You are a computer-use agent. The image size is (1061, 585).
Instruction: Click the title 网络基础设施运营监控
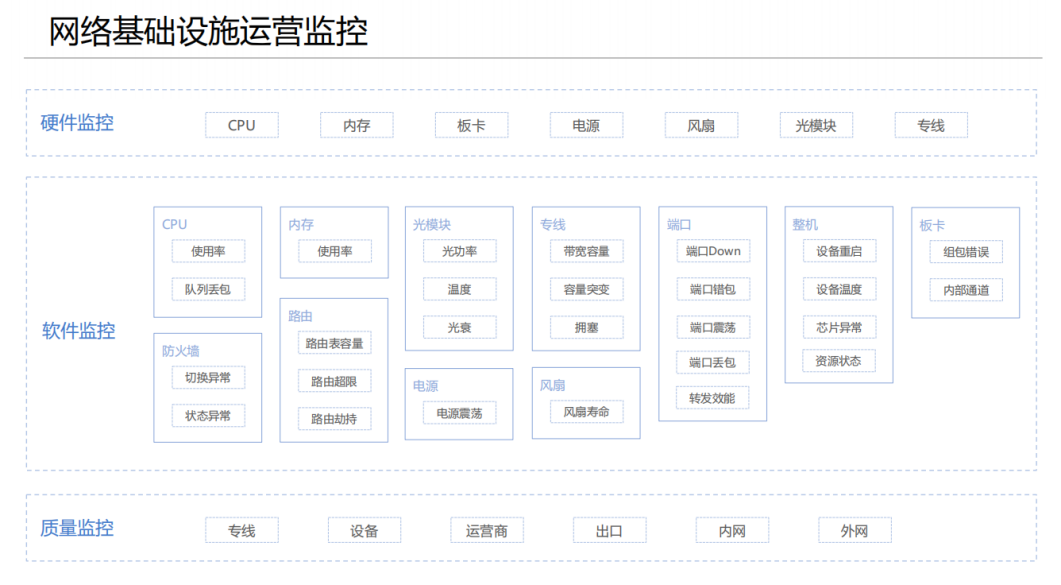pyautogui.click(x=208, y=31)
